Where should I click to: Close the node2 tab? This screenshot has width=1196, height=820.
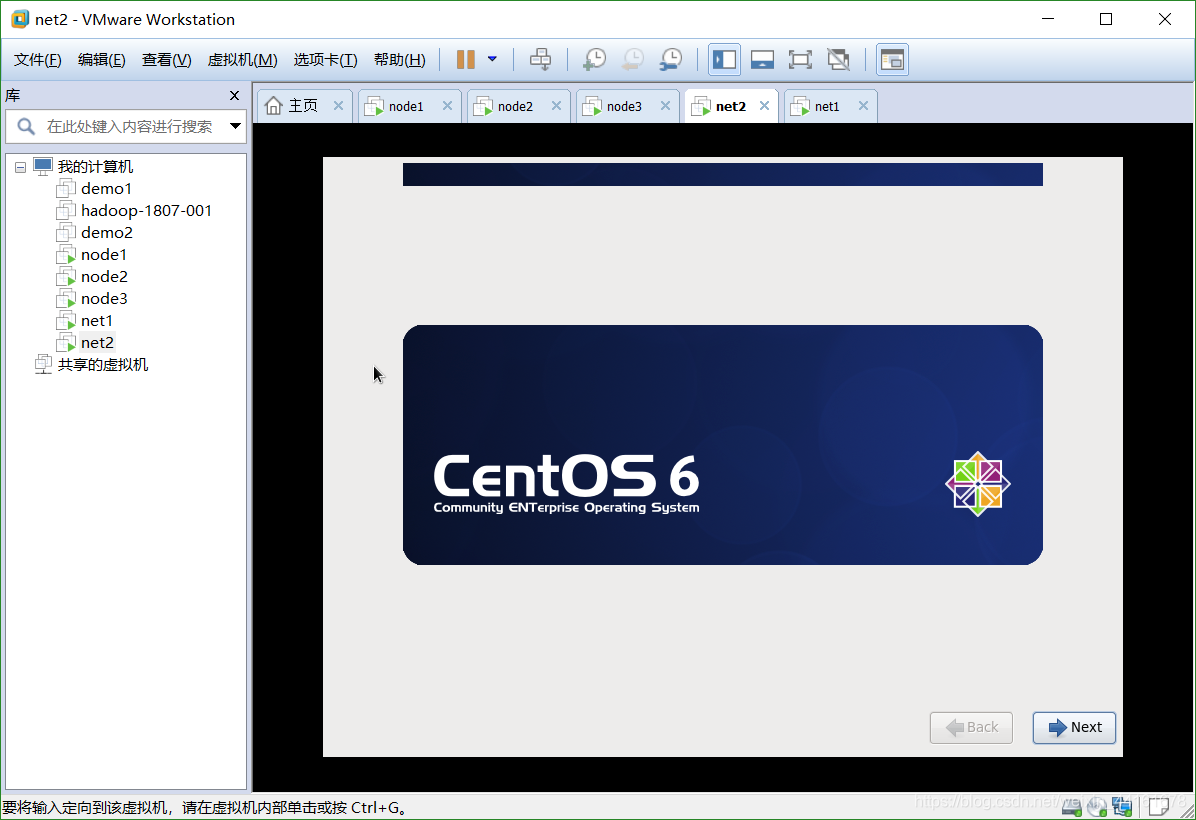(x=557, y=106)
